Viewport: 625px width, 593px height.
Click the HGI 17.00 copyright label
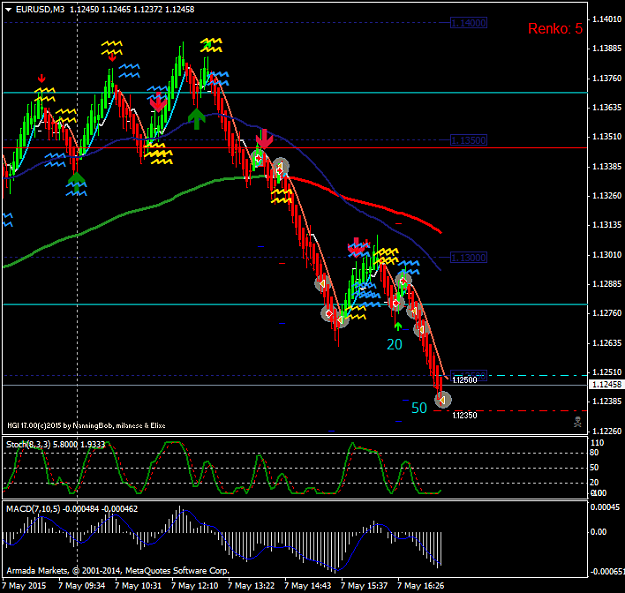[86, 426]
